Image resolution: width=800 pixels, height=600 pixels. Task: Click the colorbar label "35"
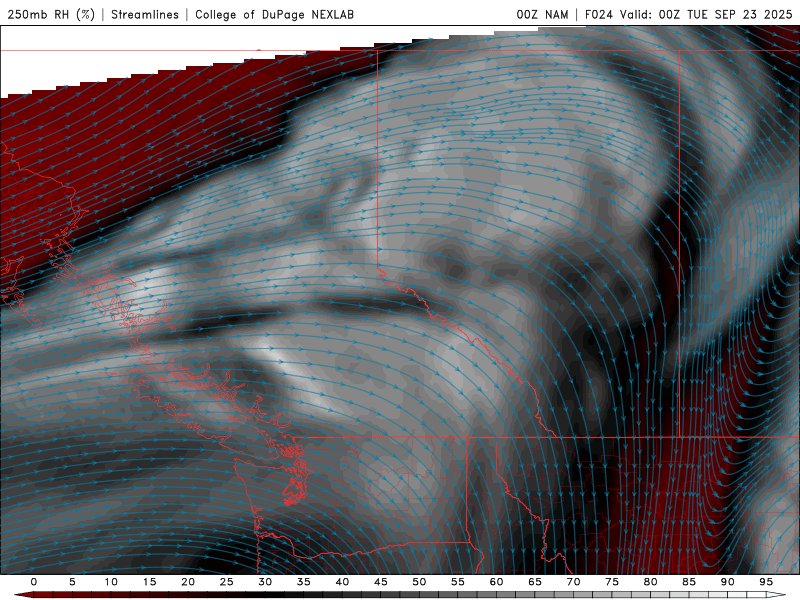pos(304,582)
